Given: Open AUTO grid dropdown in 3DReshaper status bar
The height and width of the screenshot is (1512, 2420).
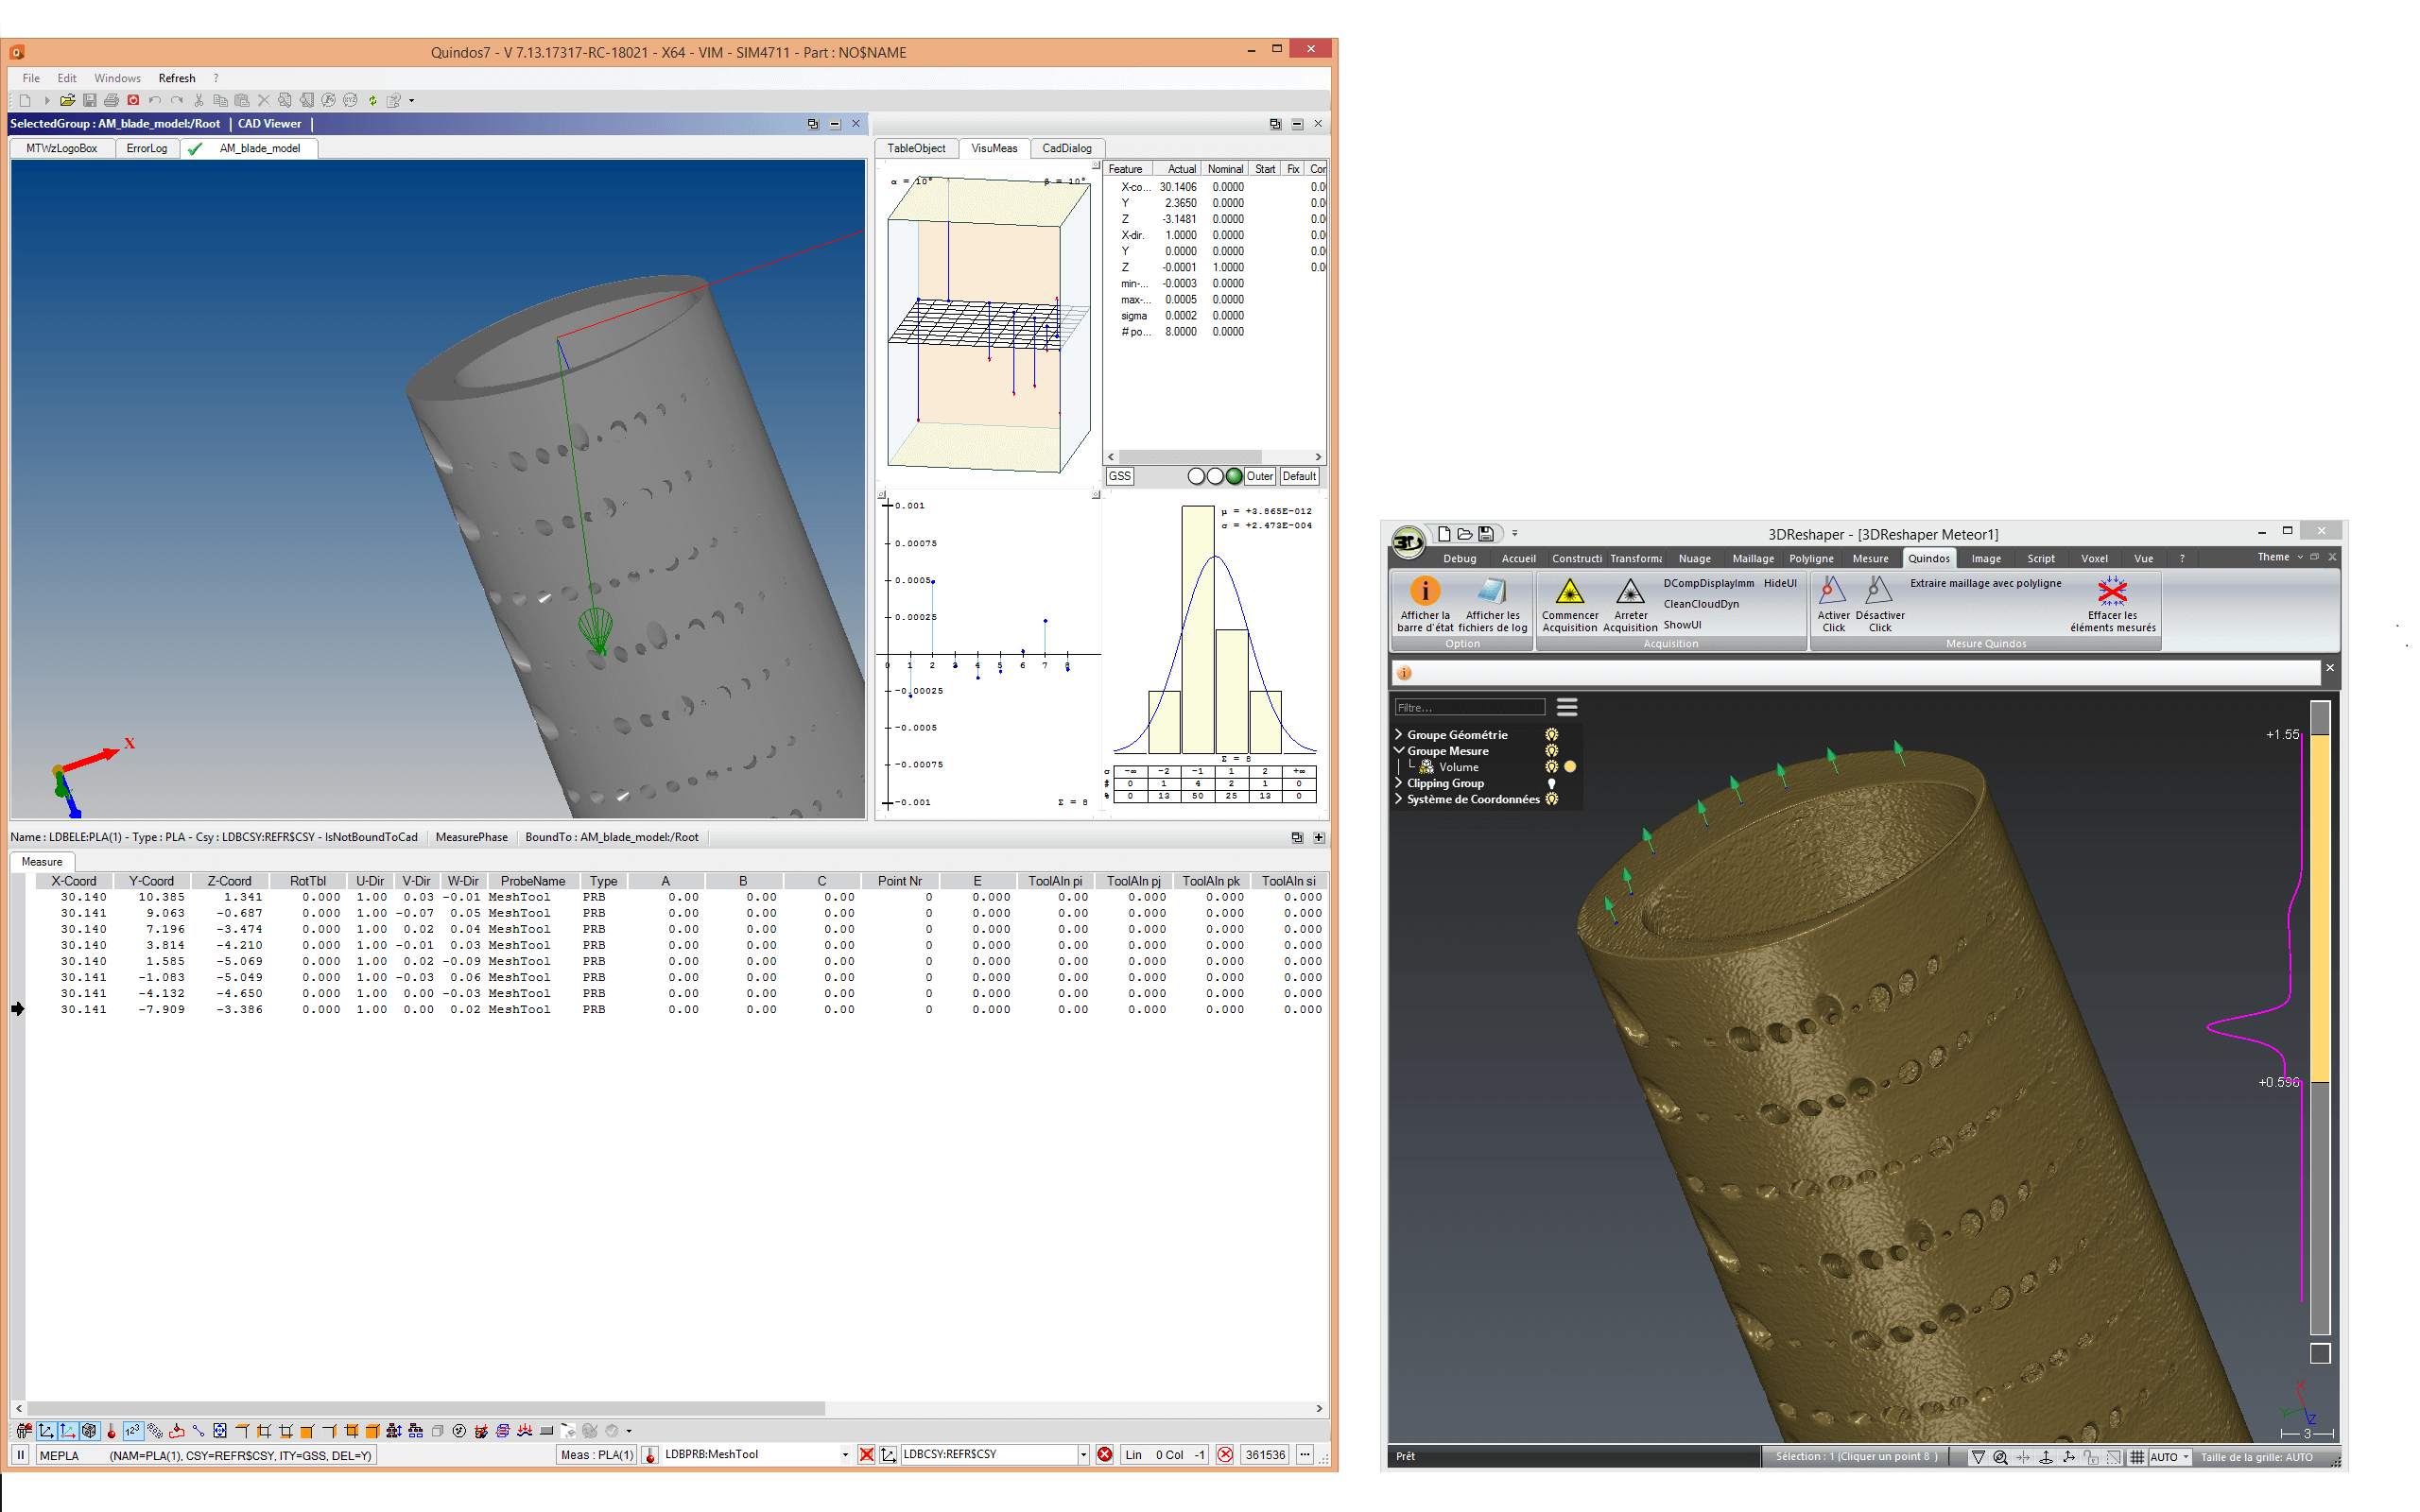Looking at the screenshot, I should point(2186,1457).
